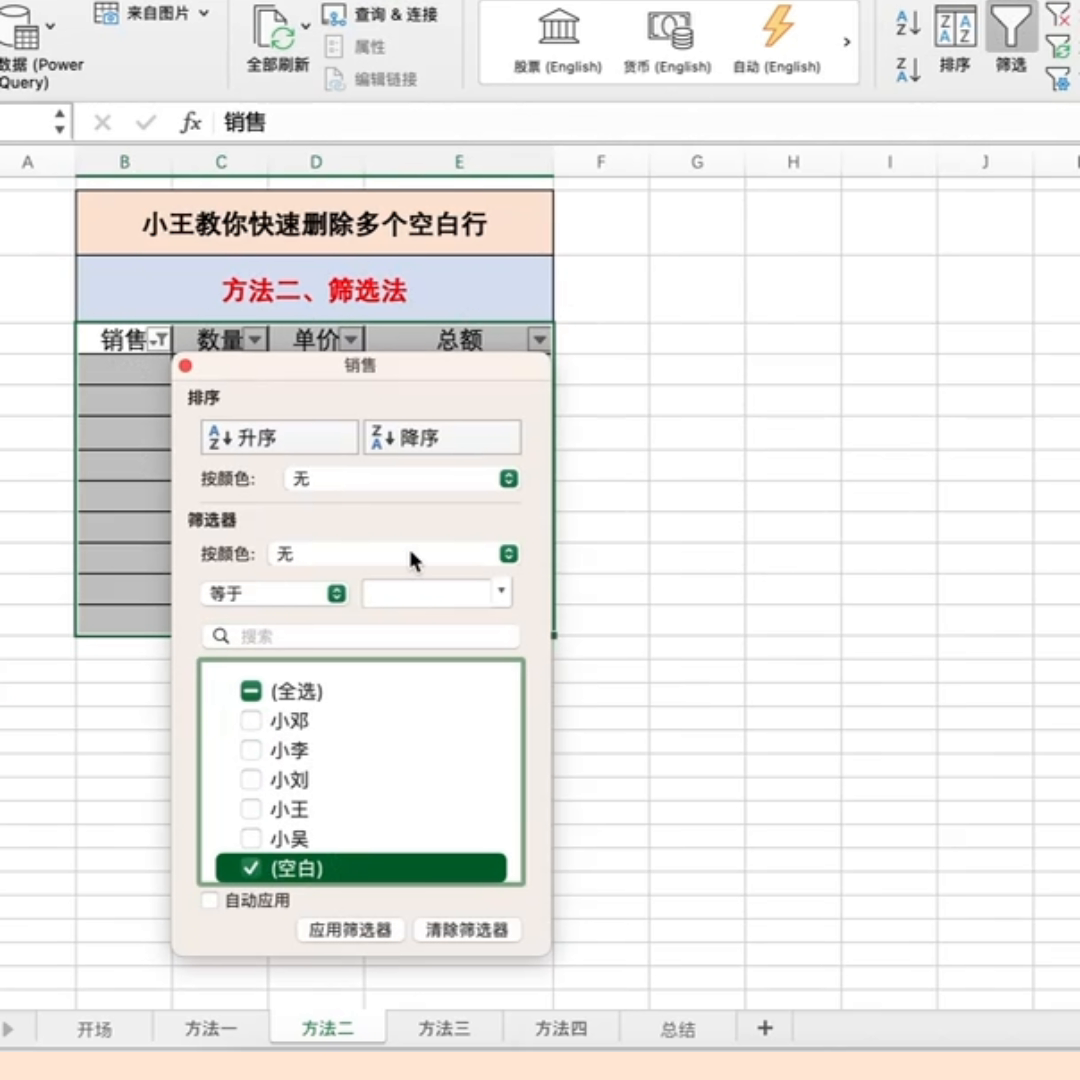Check the 小刘 checkbox
The width and height of the screenshot is (1080, 1080).
pos(251,779)
